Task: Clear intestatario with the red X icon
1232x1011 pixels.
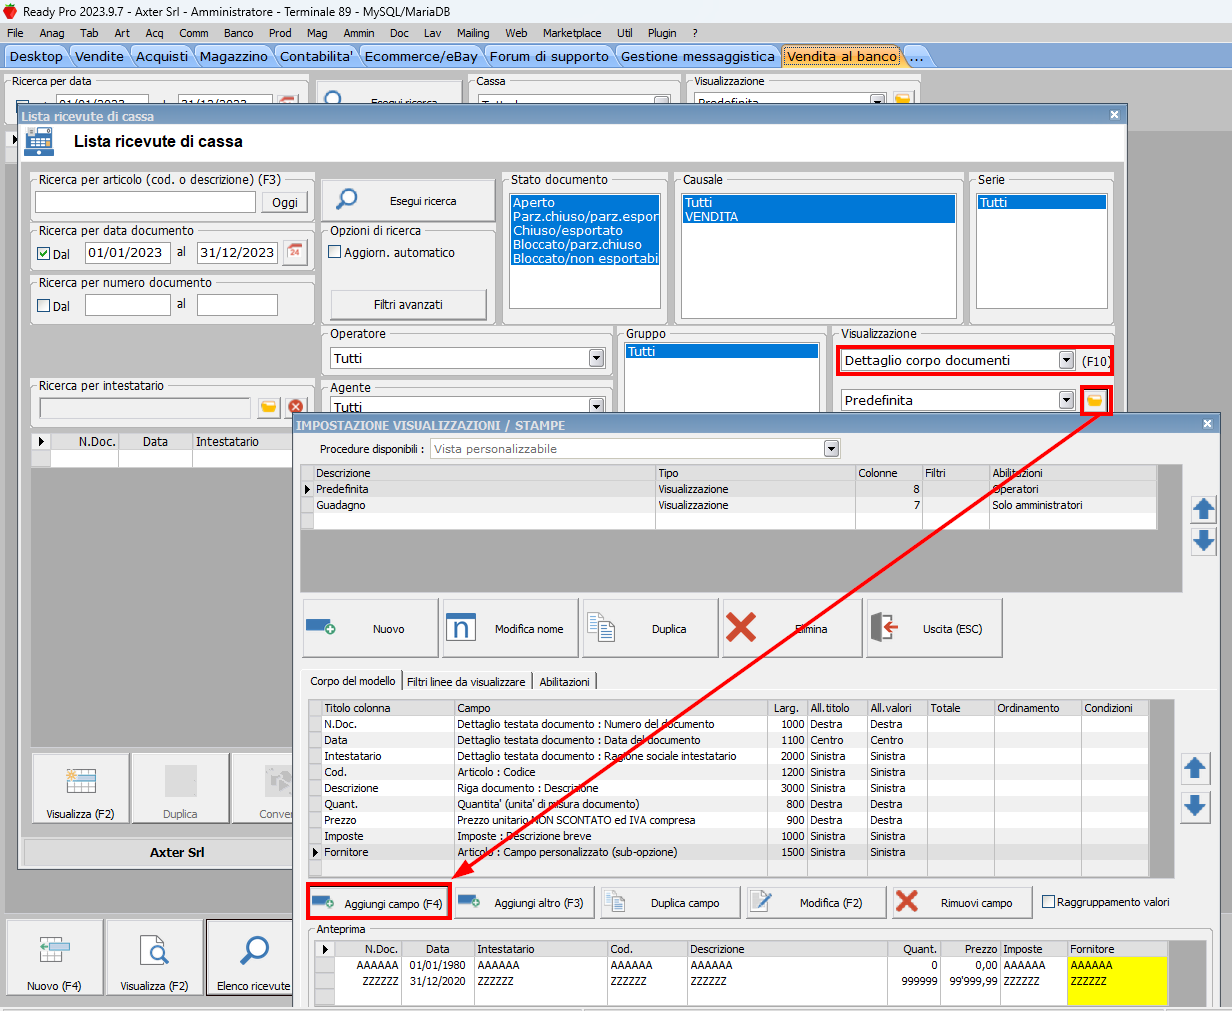Action: click(296, 407)
